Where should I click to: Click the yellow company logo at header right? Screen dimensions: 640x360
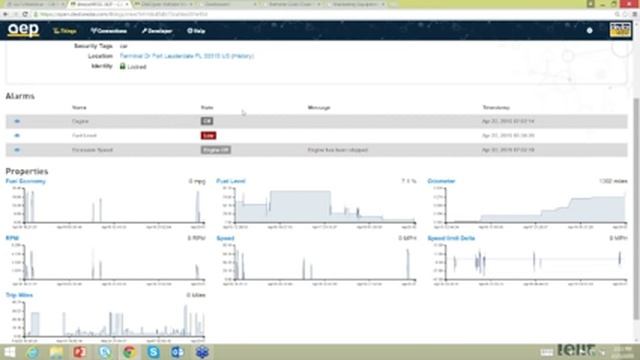pyautogui.click(x=620, y=30)
